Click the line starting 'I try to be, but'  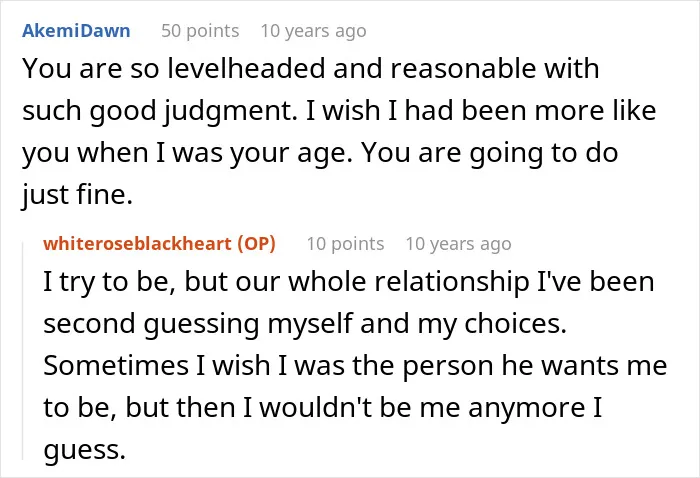pyautogui.click(x=349, y=282)
